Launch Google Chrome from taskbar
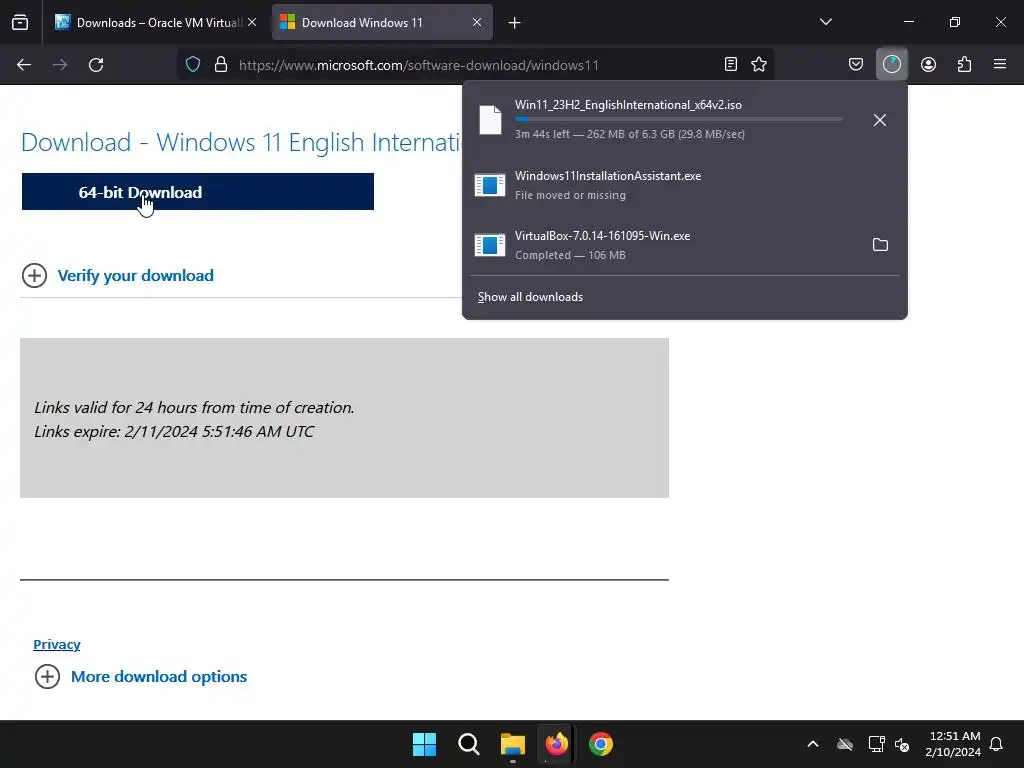The image size is (1024, 768). click(x=601, y=744)
